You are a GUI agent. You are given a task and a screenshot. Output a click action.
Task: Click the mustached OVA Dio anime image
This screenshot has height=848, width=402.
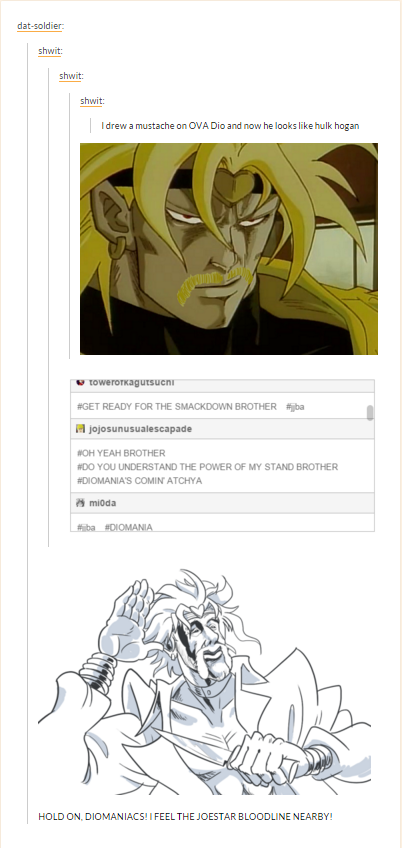point(229,249)
